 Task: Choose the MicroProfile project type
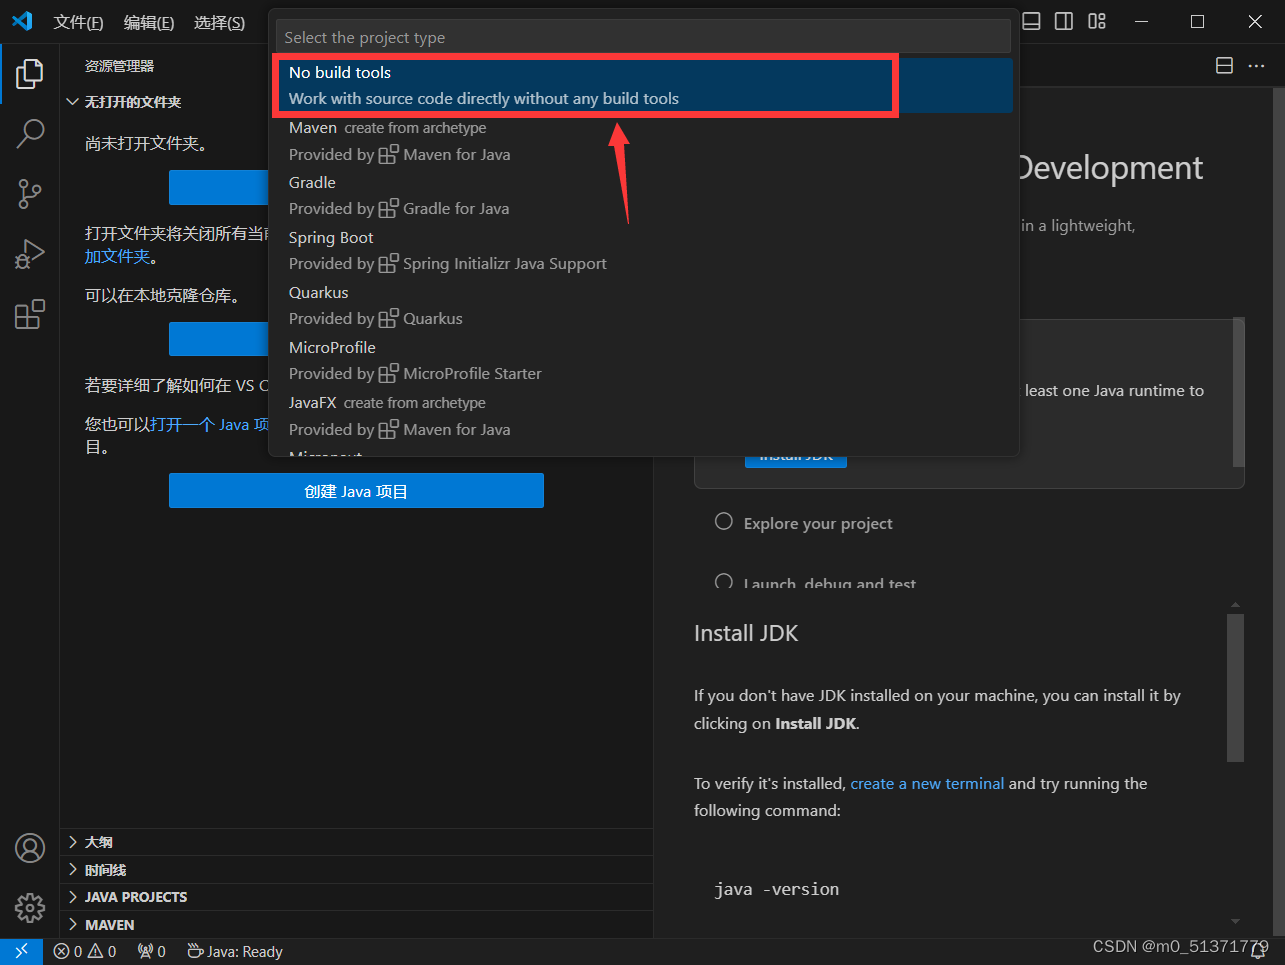644,361
